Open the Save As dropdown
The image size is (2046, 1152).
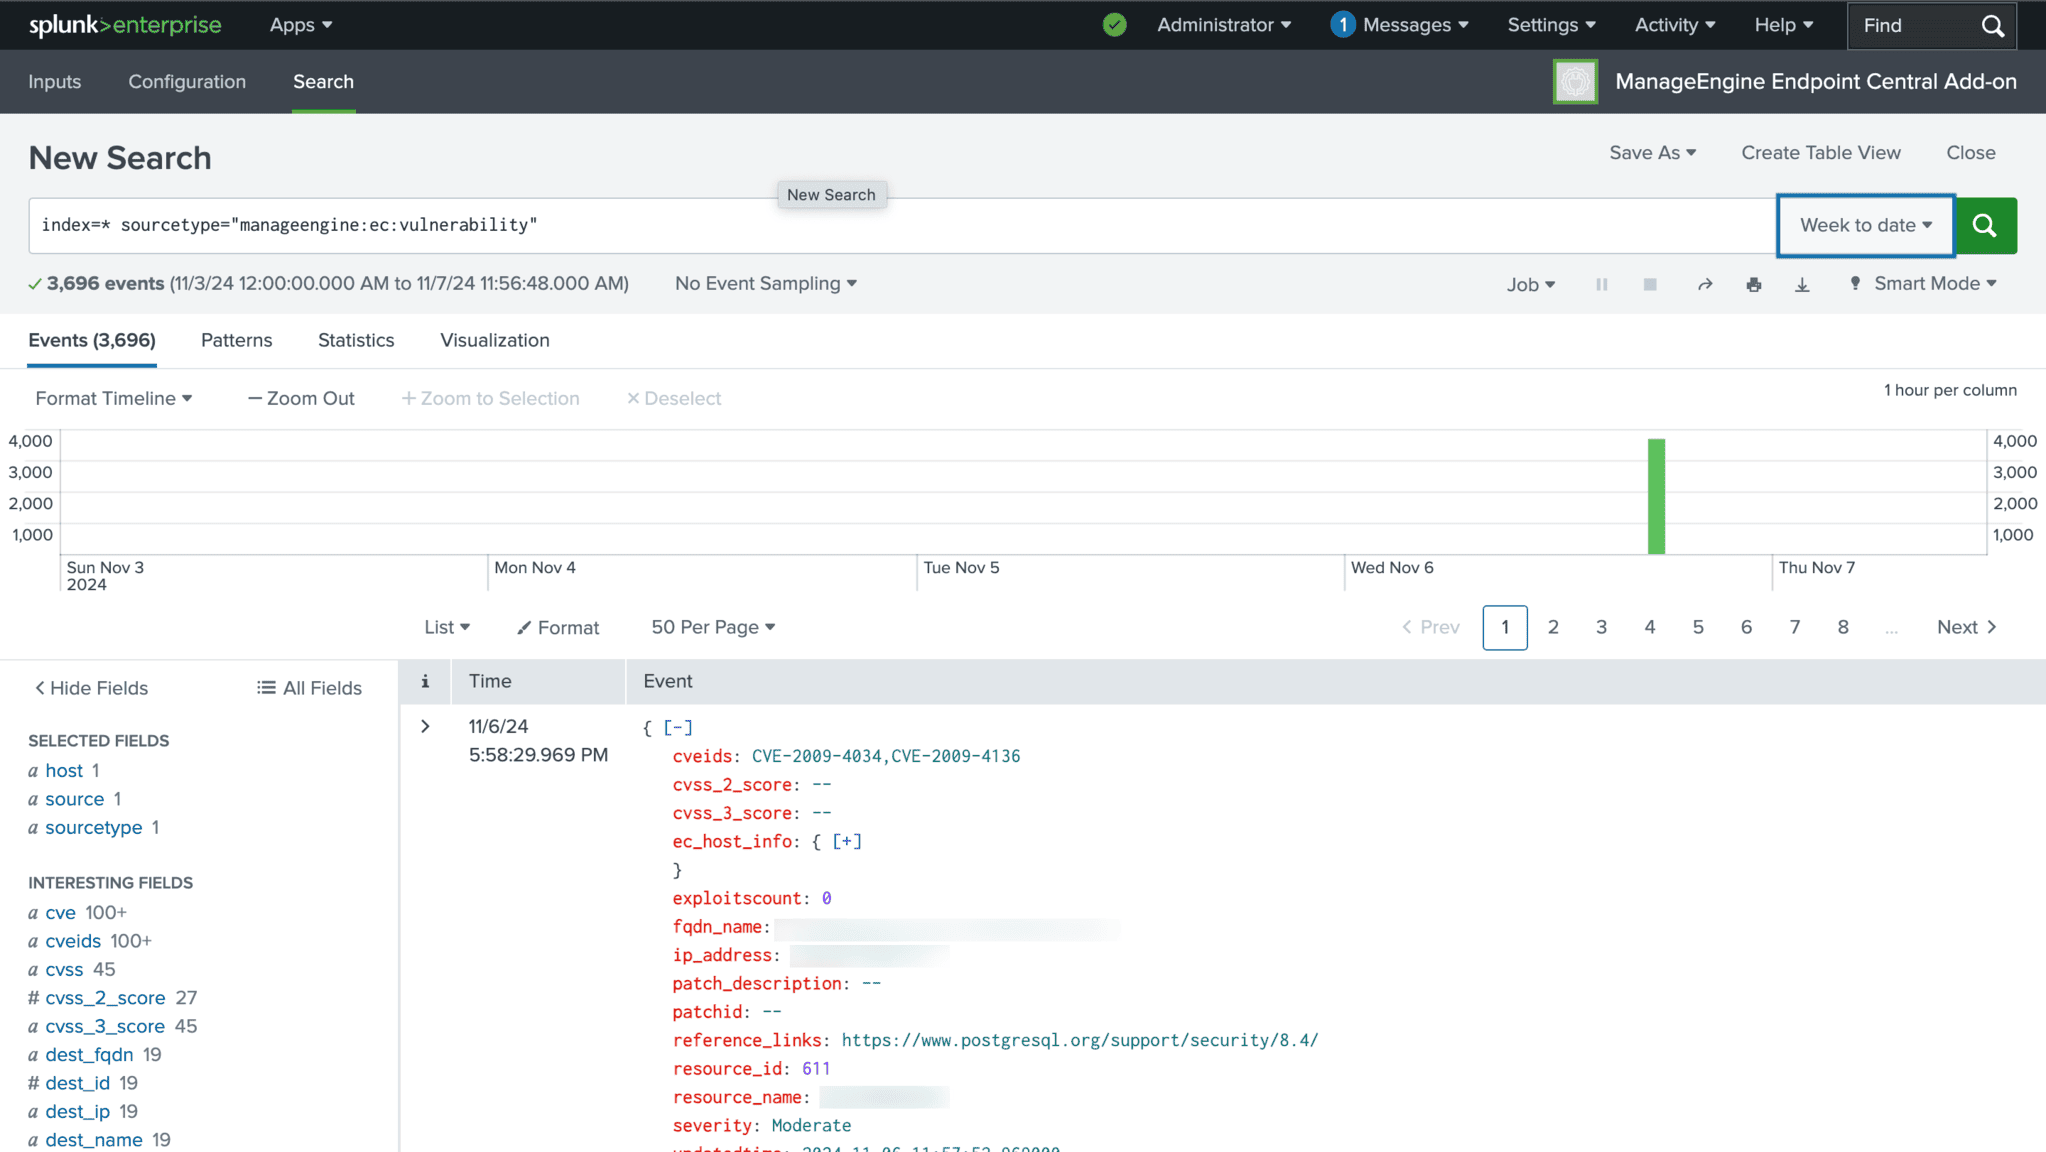tap(1652, 153)
